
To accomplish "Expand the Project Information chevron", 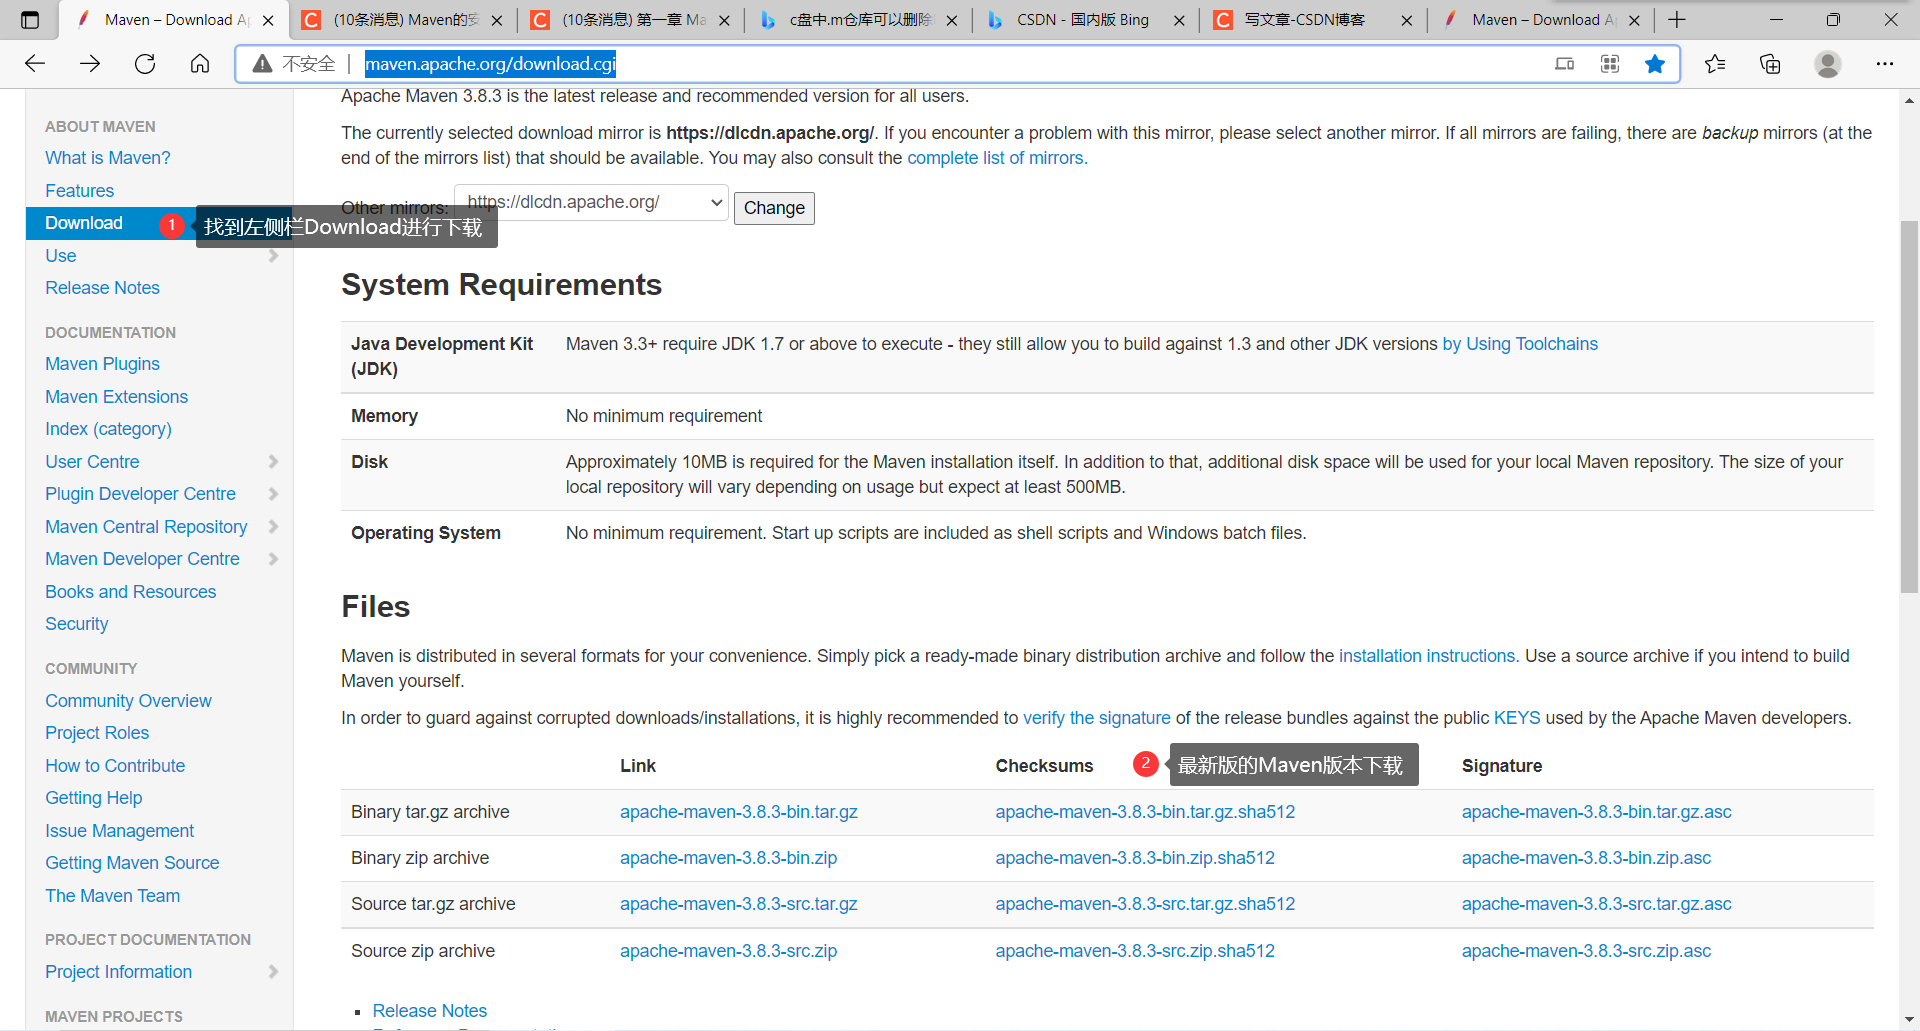I will click(273, 972).
